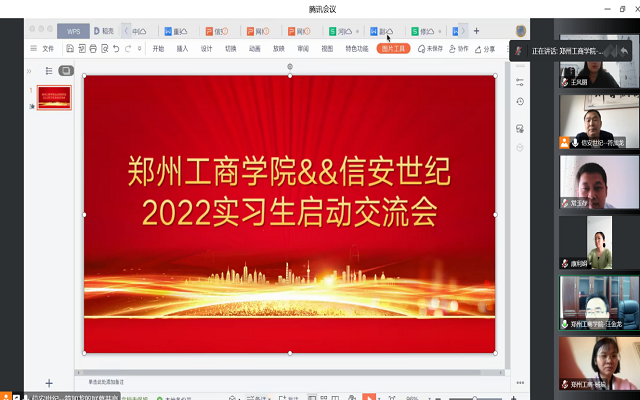Toggle slide sorter view in status bar

tap(324, 398)
